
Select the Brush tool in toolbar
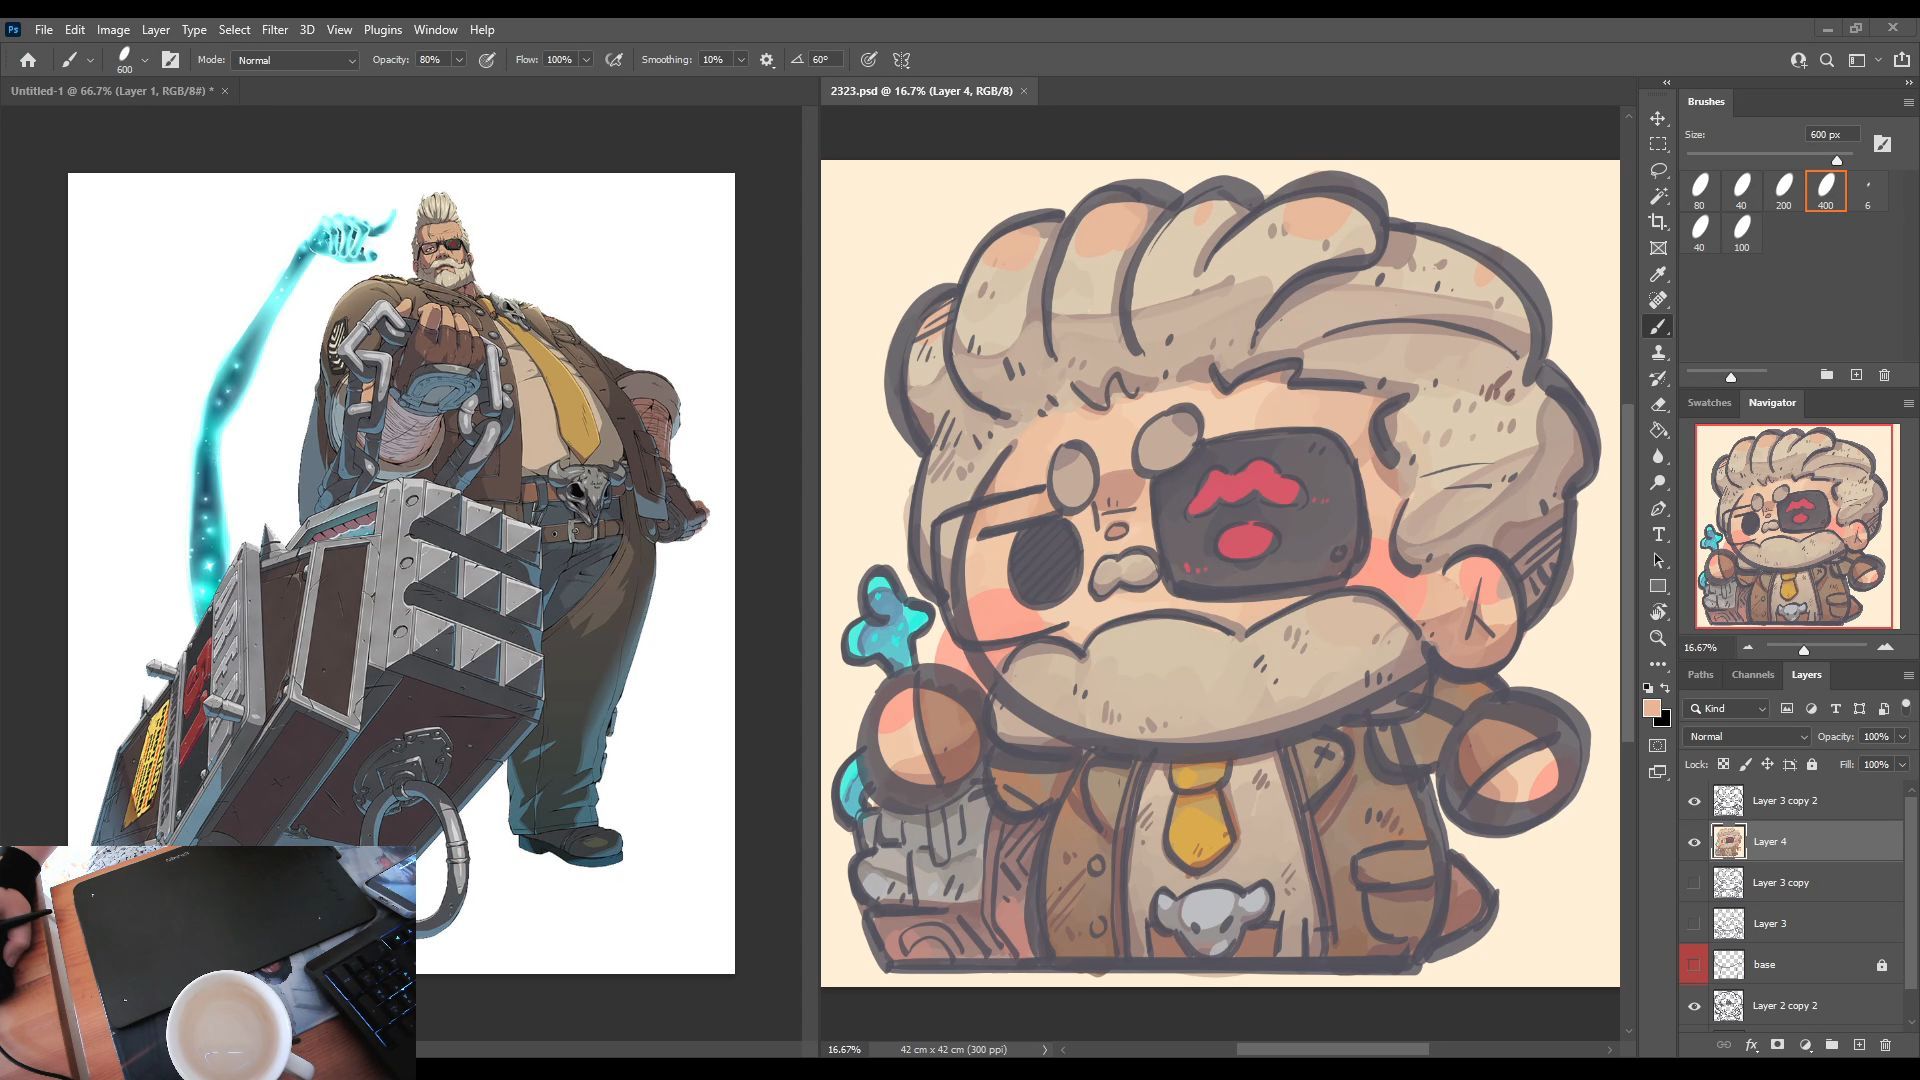coord(1658,327)
